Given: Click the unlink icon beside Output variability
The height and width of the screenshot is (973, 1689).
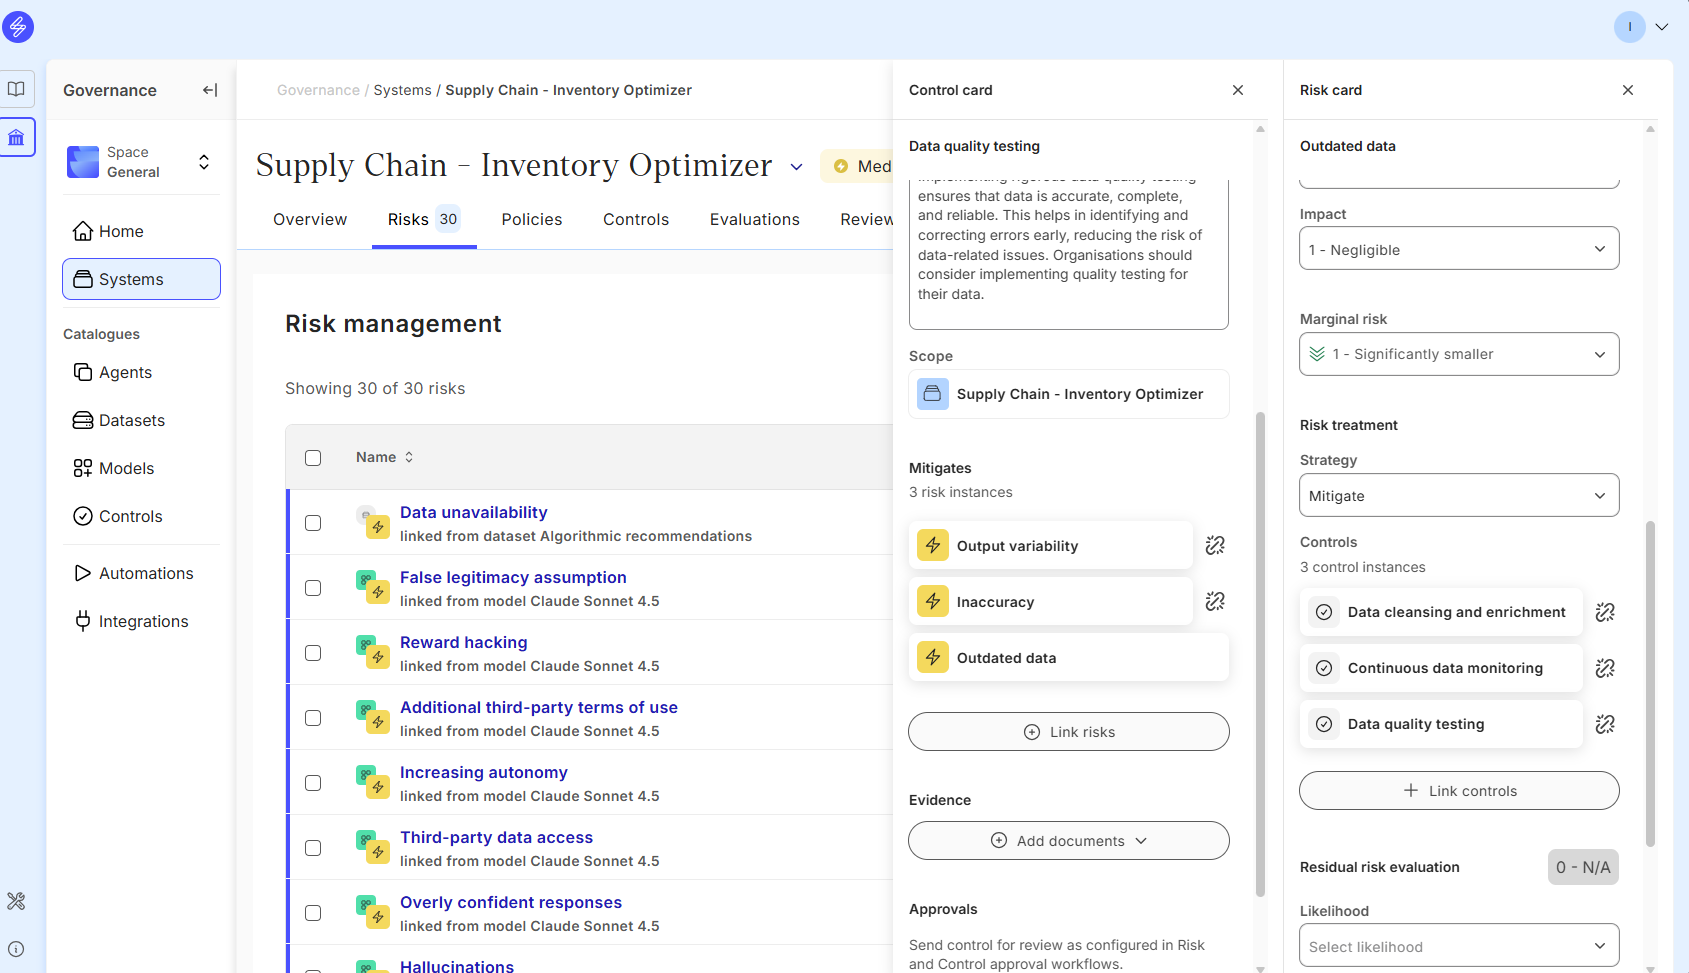Looking at the screenshot, I should [1215, 545].
